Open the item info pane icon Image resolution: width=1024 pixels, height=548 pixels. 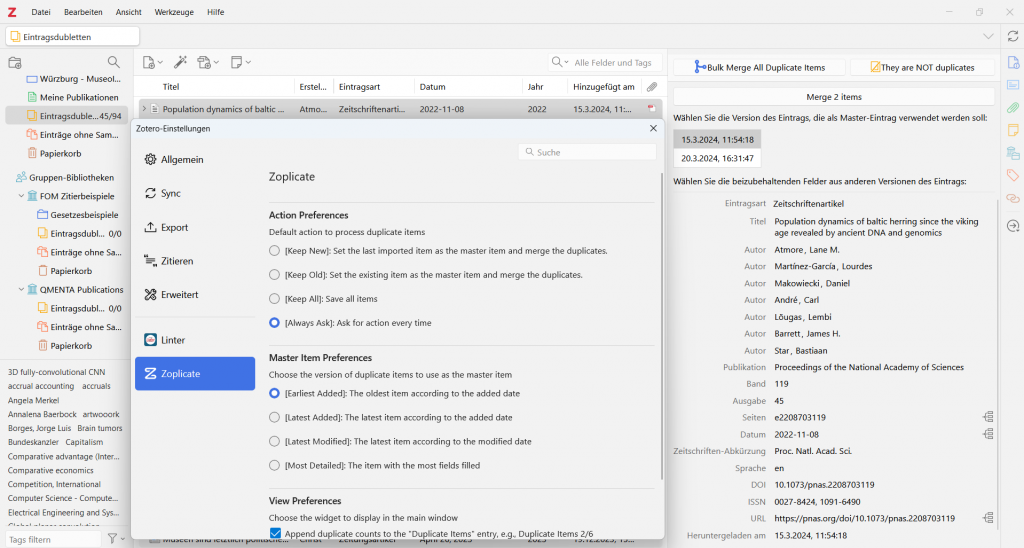click(x=1013, y=63)
